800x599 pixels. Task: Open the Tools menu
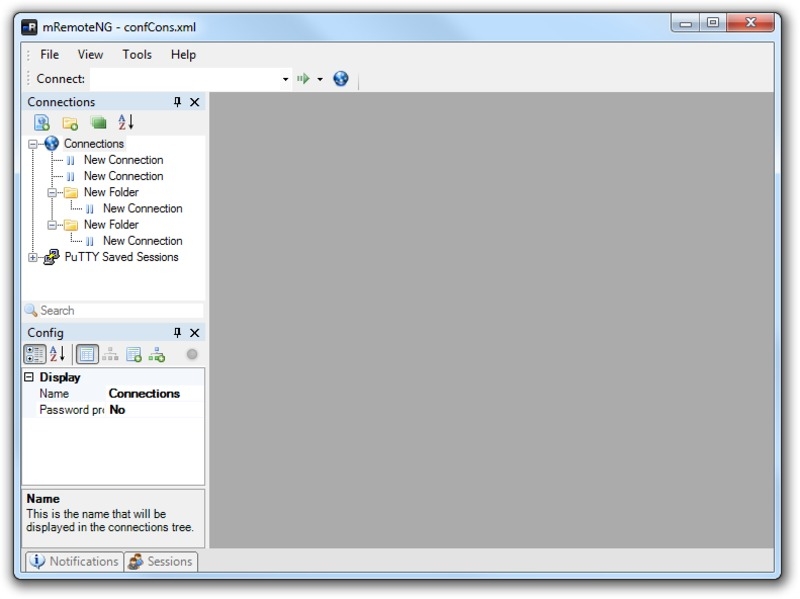point(137,55)
